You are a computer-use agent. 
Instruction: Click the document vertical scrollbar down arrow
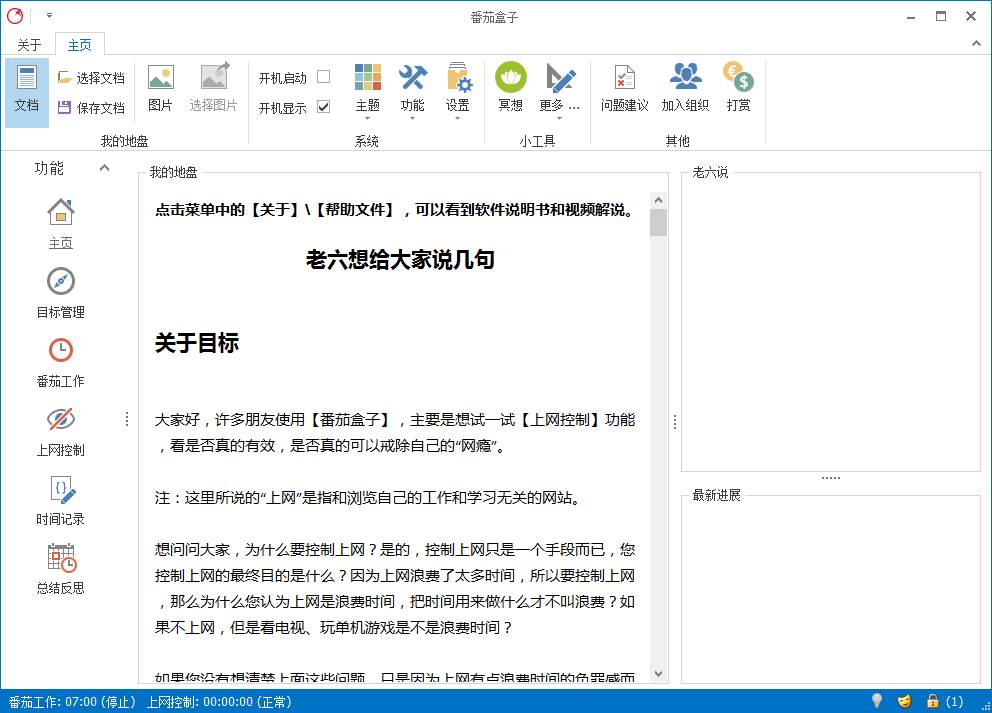tap(658, 674)
